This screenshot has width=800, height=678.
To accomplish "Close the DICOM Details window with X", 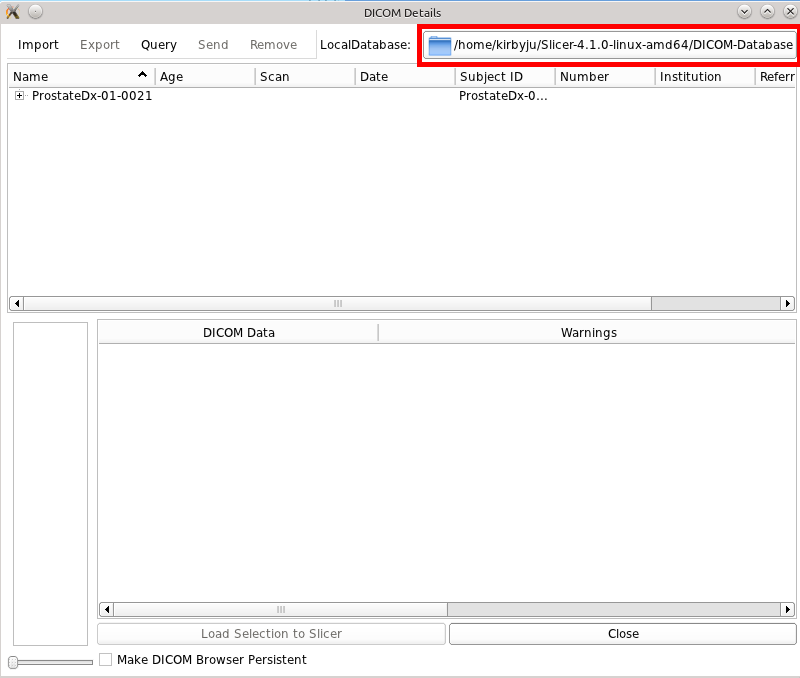I will pyautogui.click(x=790, y=12).
